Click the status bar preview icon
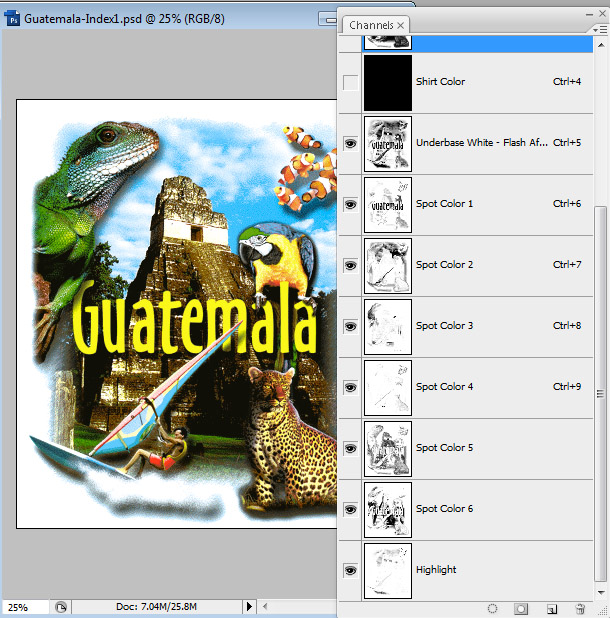 pos(61,607)
